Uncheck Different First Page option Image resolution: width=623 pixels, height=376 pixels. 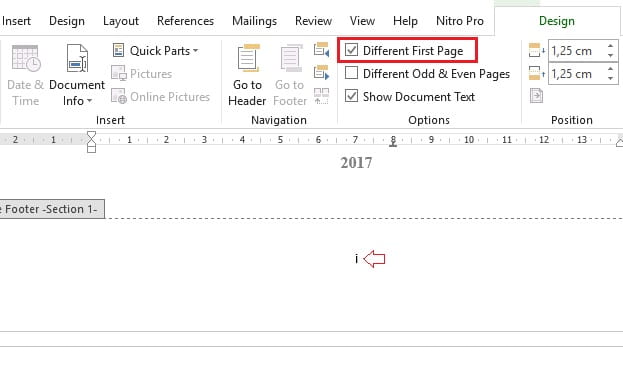(351, 50)
